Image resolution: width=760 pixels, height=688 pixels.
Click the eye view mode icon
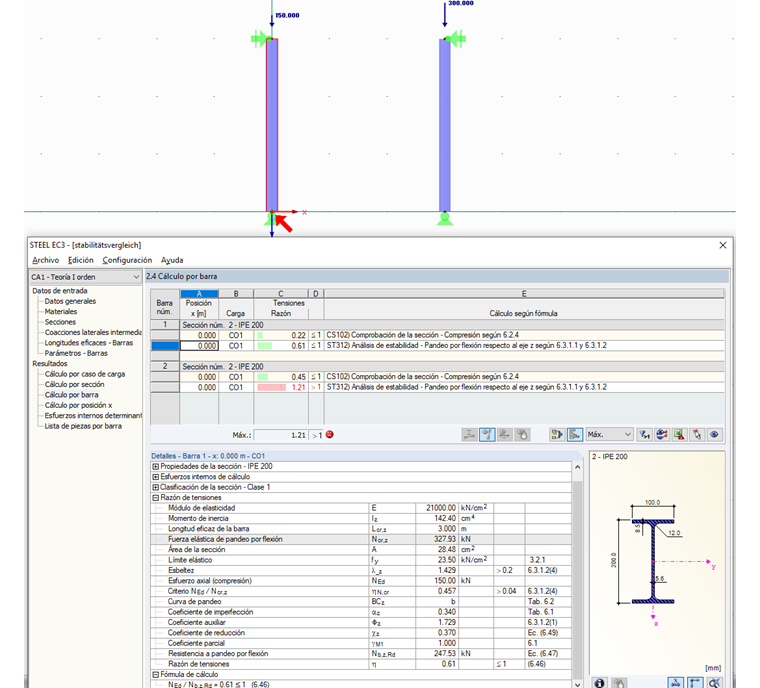714,434
